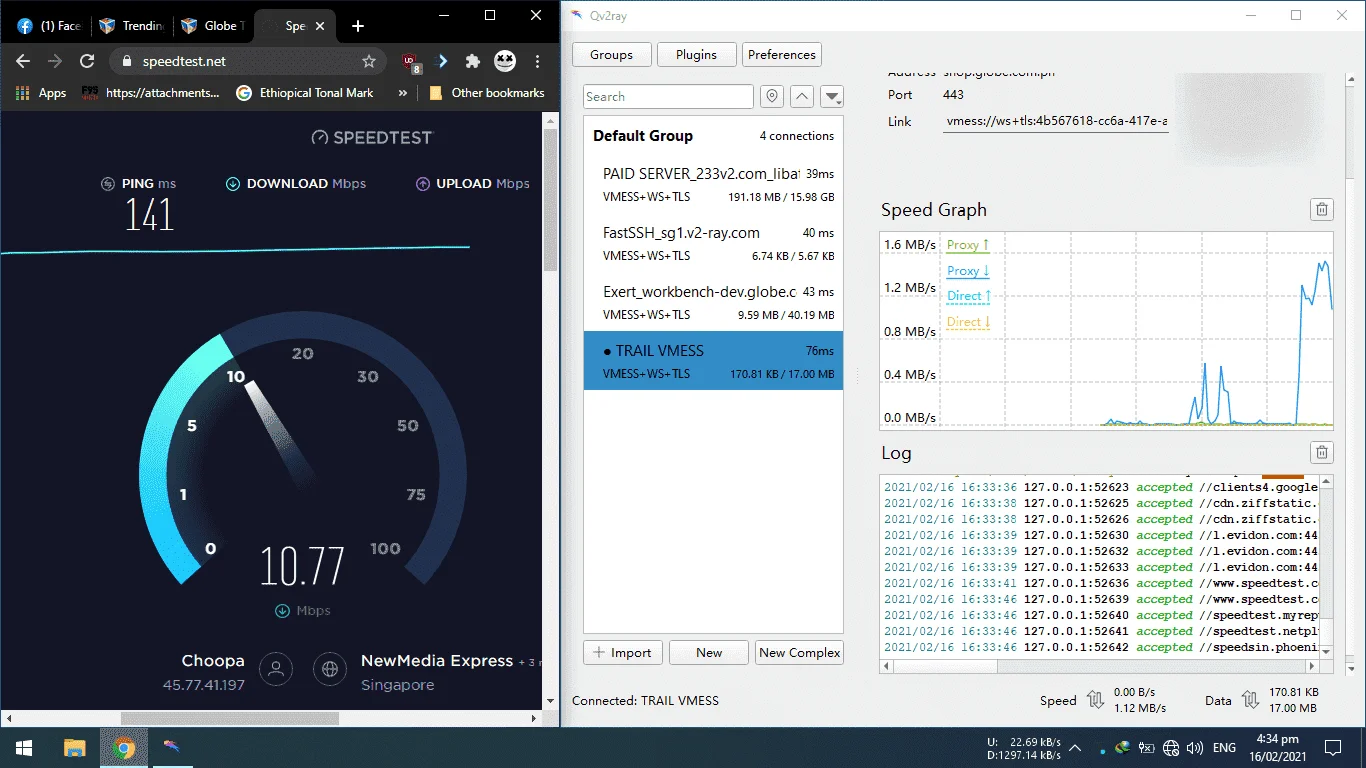This screenshot has width=1366, height=768.
Task: Go back in the Chrome browser
Action: (24, 61)
